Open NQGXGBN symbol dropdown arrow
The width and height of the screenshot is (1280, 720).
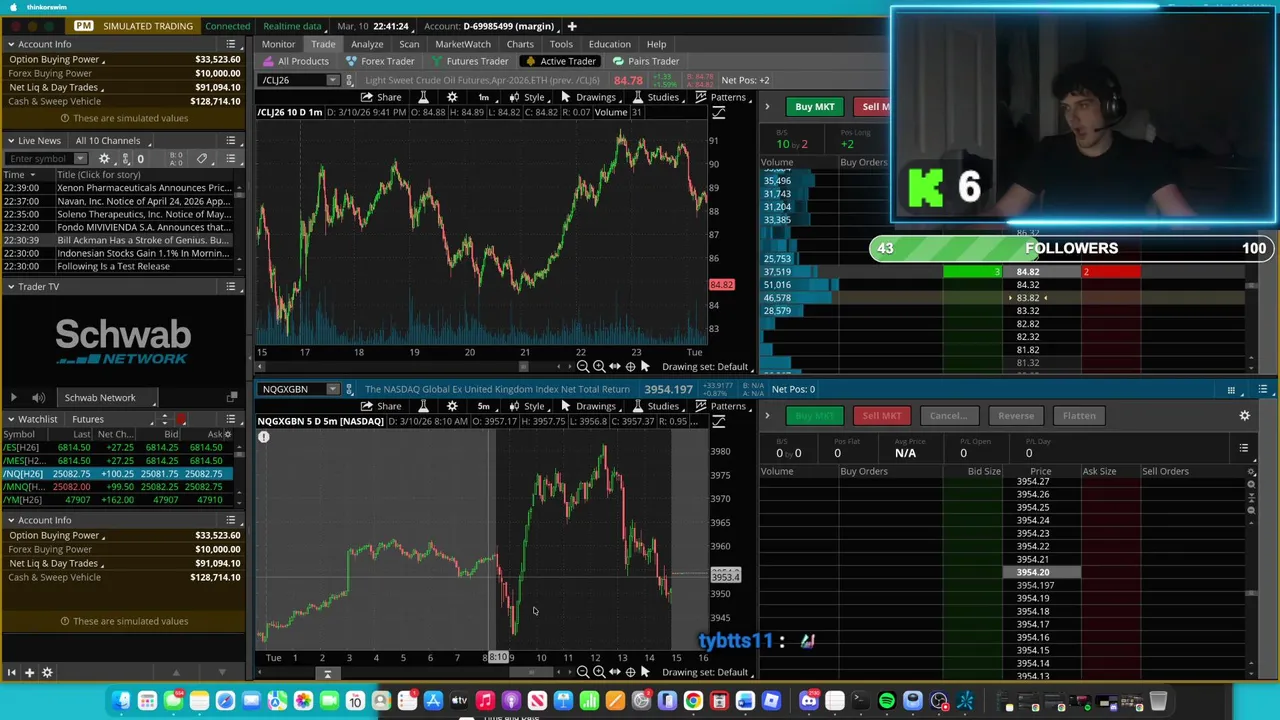pos(334,389)
